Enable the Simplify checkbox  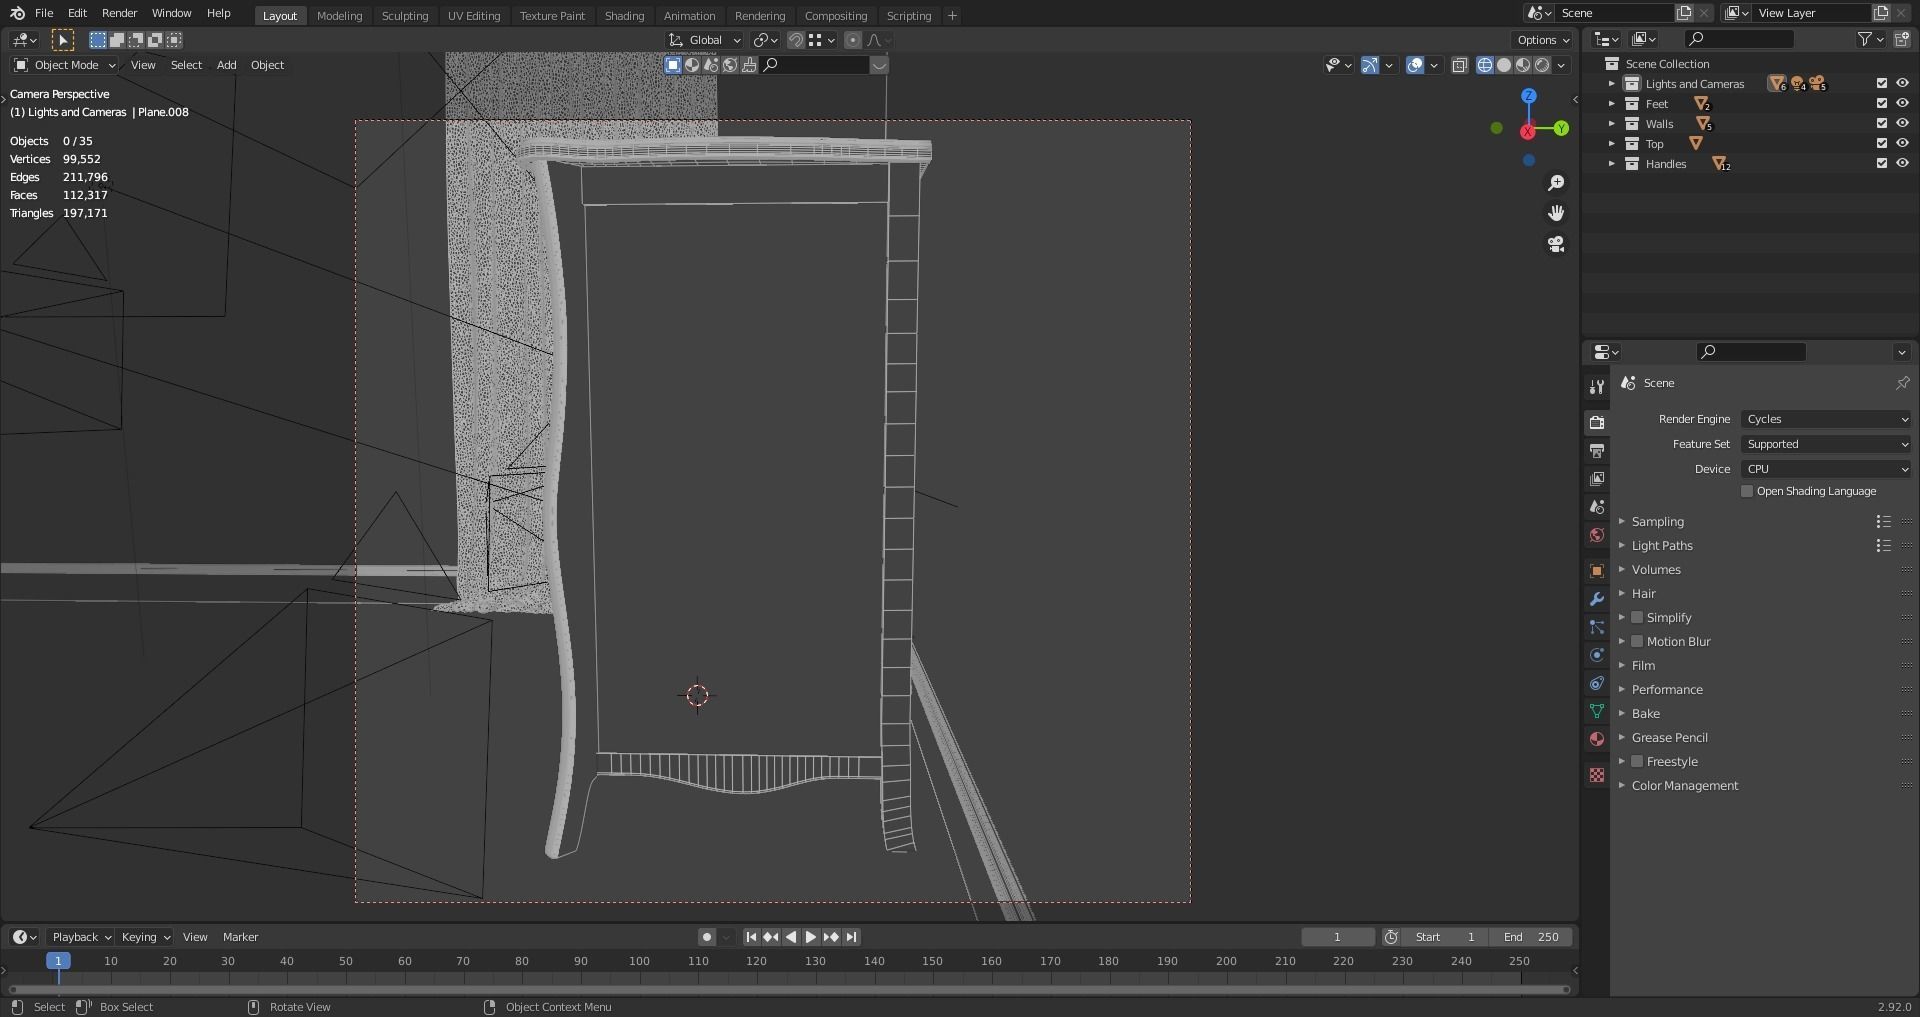tap(1637, 618)
